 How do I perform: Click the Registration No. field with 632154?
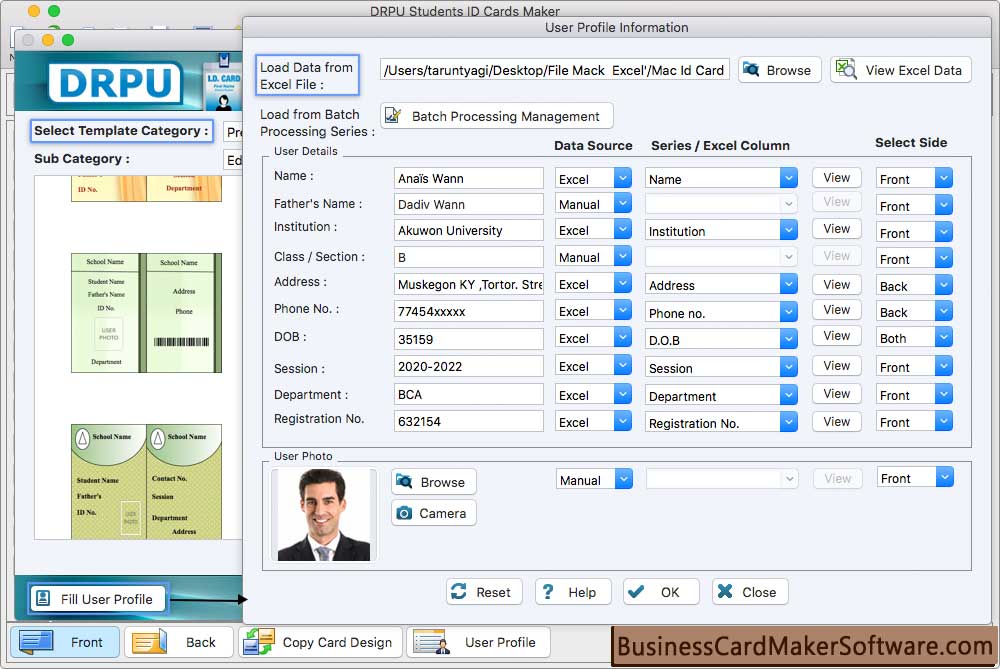point(469,422)
